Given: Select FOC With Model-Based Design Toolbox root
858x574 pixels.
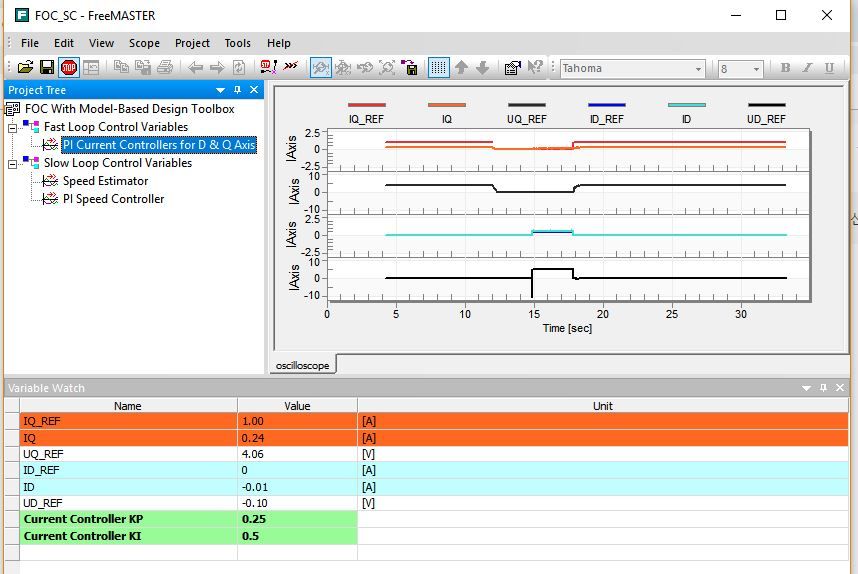Looking at the screenshot, I should (x=130, y=109).
